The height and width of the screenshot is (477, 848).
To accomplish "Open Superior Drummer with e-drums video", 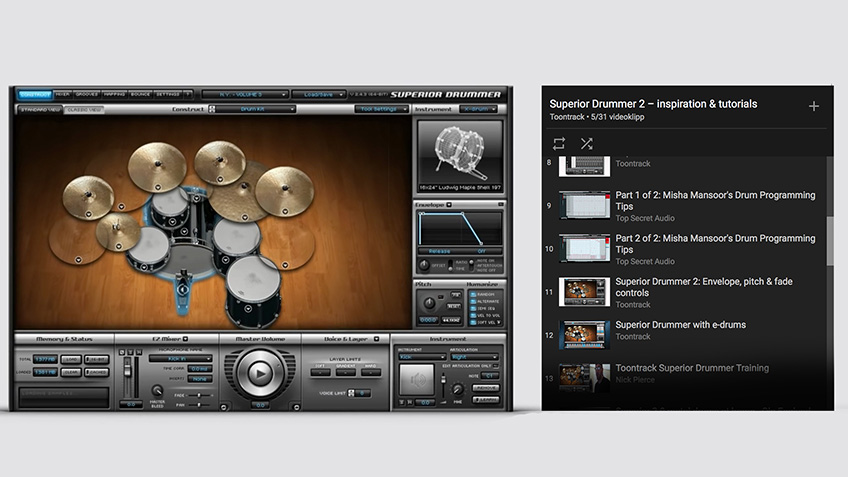I will pyautogui.click(x=680, y=324).
